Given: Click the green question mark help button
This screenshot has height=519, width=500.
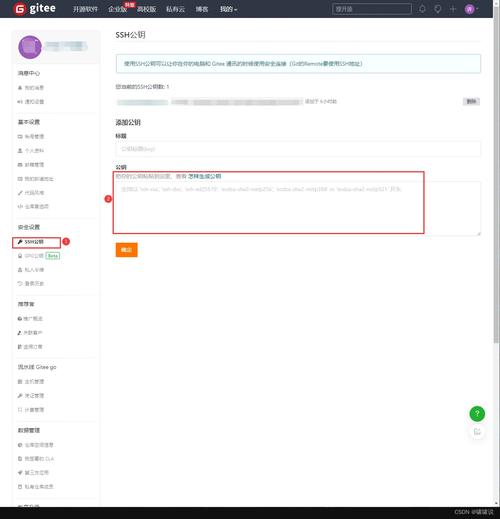Looking at the screenshot, I should coord(477,414).
